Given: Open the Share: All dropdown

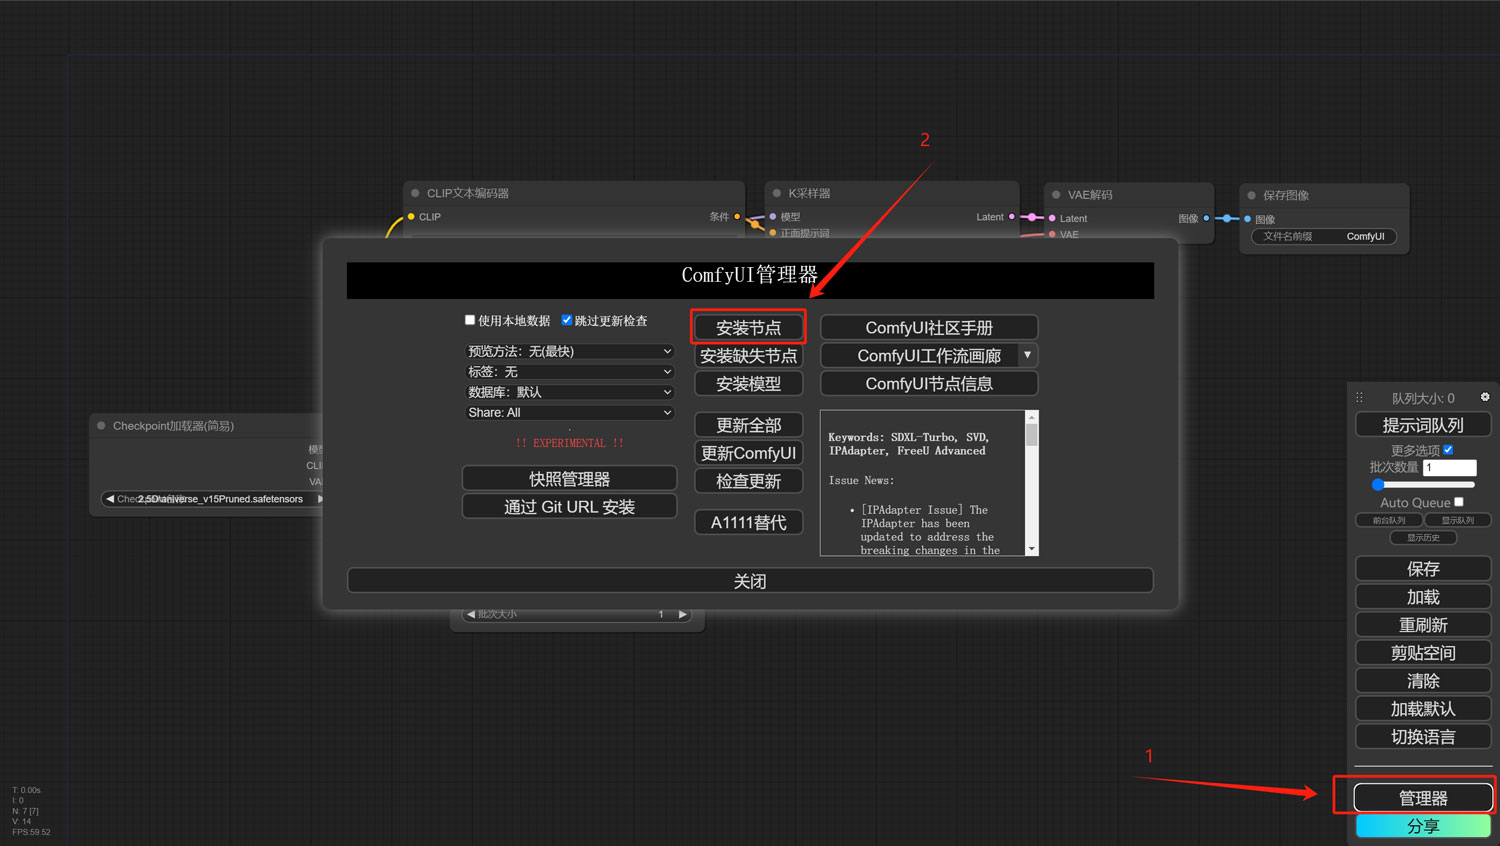Looking at the screenshot, I should [569, 412].
